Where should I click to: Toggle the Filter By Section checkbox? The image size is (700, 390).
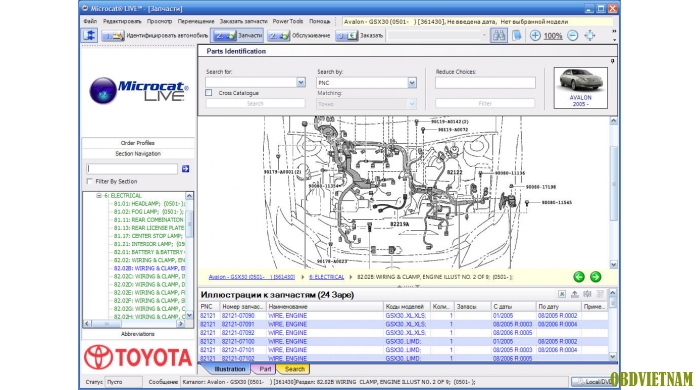[90, 181]
